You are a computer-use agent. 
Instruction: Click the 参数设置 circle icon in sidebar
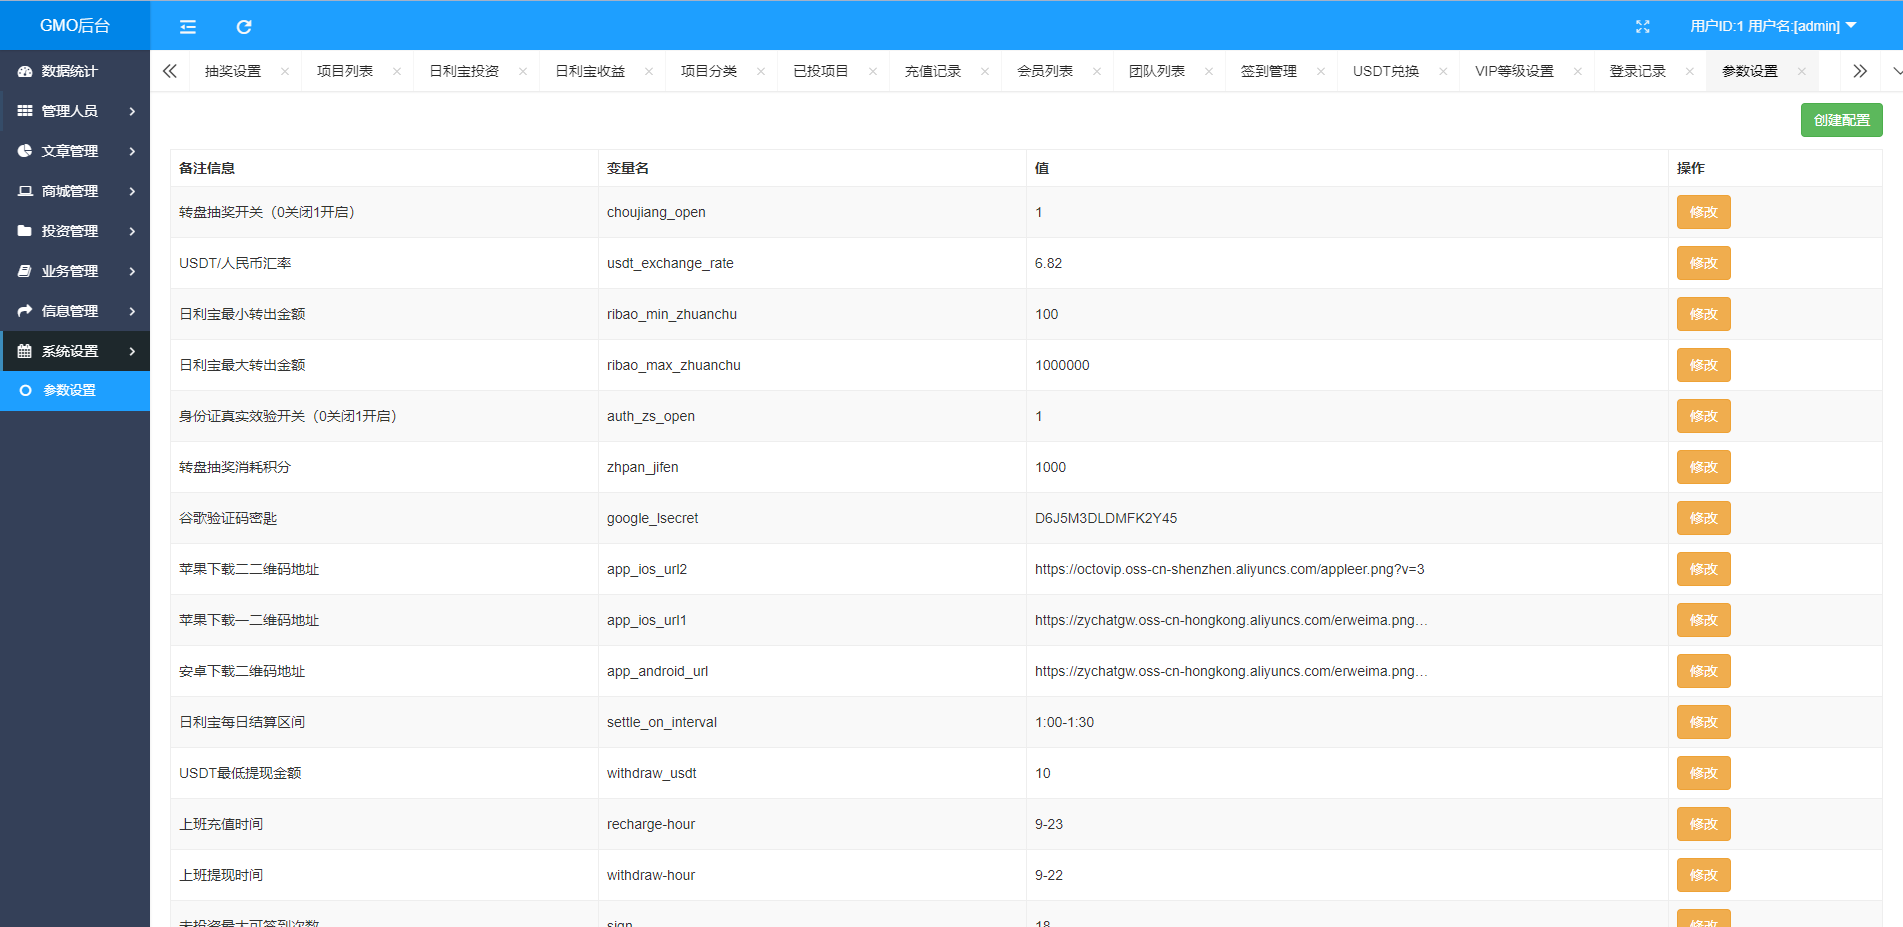(x=27, y=391)
